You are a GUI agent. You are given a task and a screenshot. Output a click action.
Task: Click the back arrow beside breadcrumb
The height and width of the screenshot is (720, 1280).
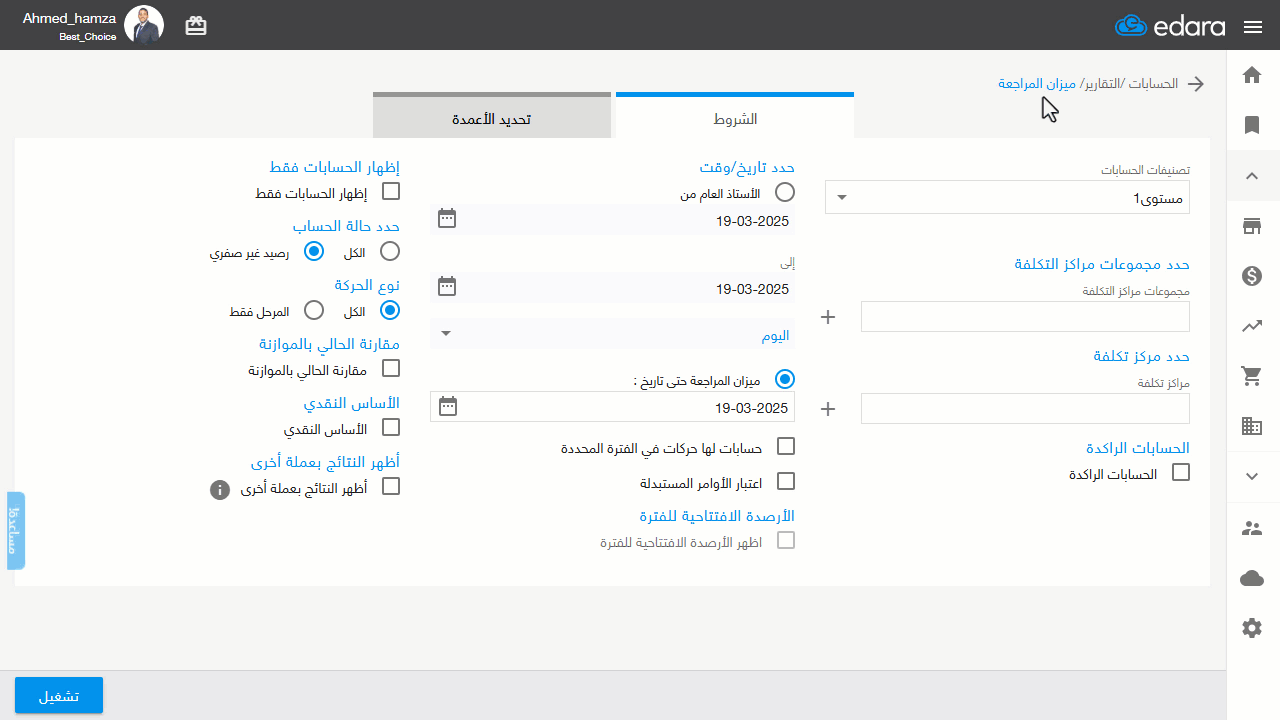click(x=1195, y=84)
